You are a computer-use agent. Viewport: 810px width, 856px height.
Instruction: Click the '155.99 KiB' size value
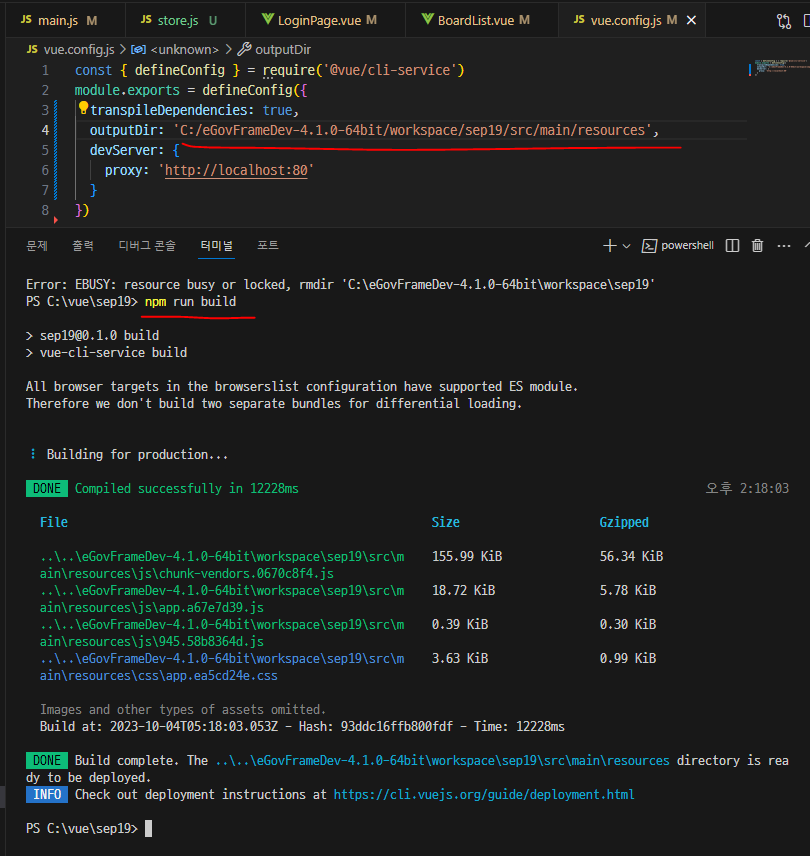coord(467,556)
